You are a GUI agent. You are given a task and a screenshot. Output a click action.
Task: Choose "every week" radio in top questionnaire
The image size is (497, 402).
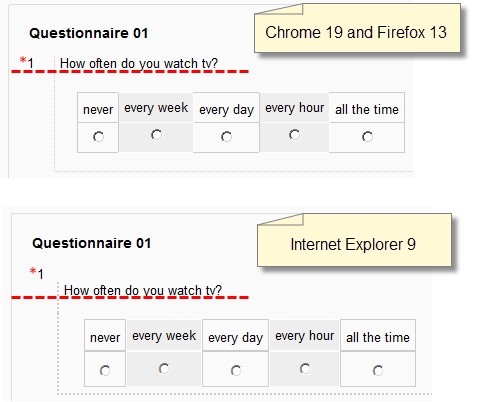coord(156,135)
